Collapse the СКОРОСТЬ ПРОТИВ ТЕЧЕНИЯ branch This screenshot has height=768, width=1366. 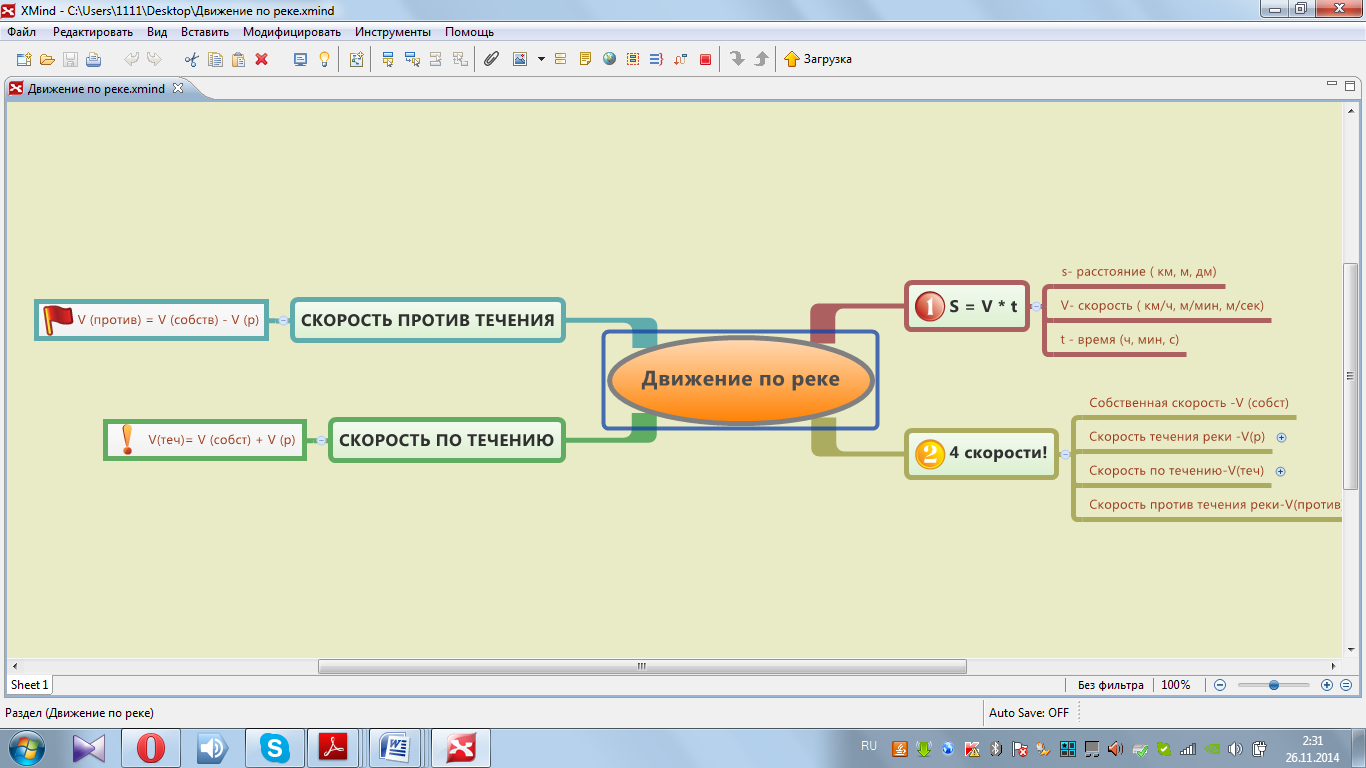point(283,320)
